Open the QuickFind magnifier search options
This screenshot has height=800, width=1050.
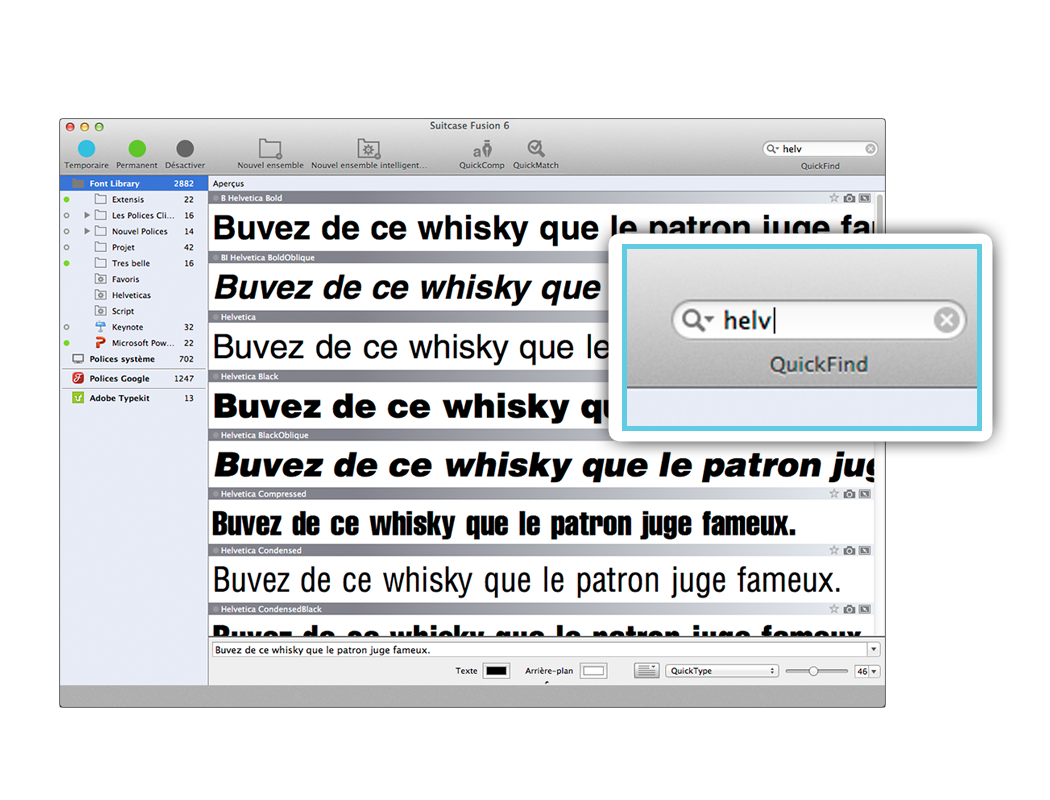click(x=772, y=149)
